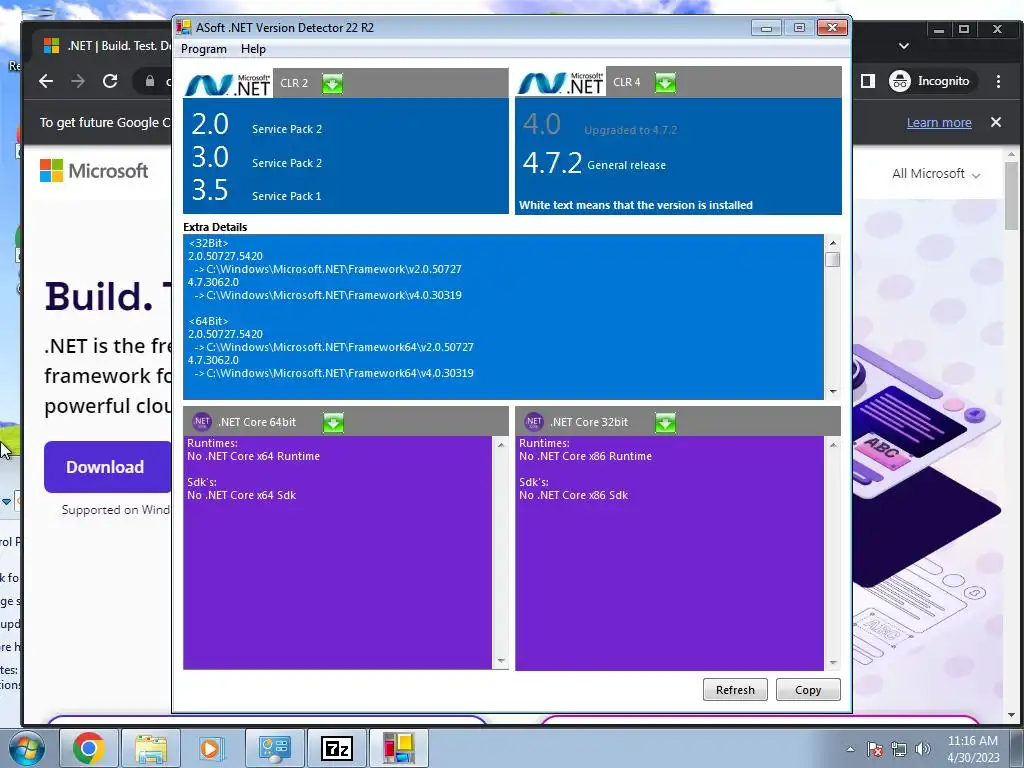The height and width of the screenshot is (768, 1024).
Task: Select the 3.5 Service Pack 1 version entry
Action: pos(257,191)
